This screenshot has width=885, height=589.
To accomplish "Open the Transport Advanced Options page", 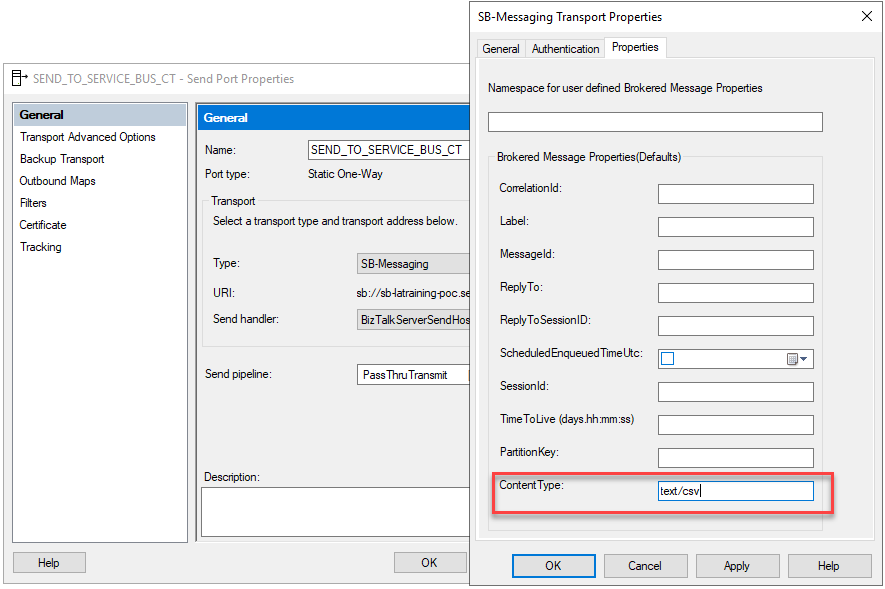I will (x=85, y=136).
